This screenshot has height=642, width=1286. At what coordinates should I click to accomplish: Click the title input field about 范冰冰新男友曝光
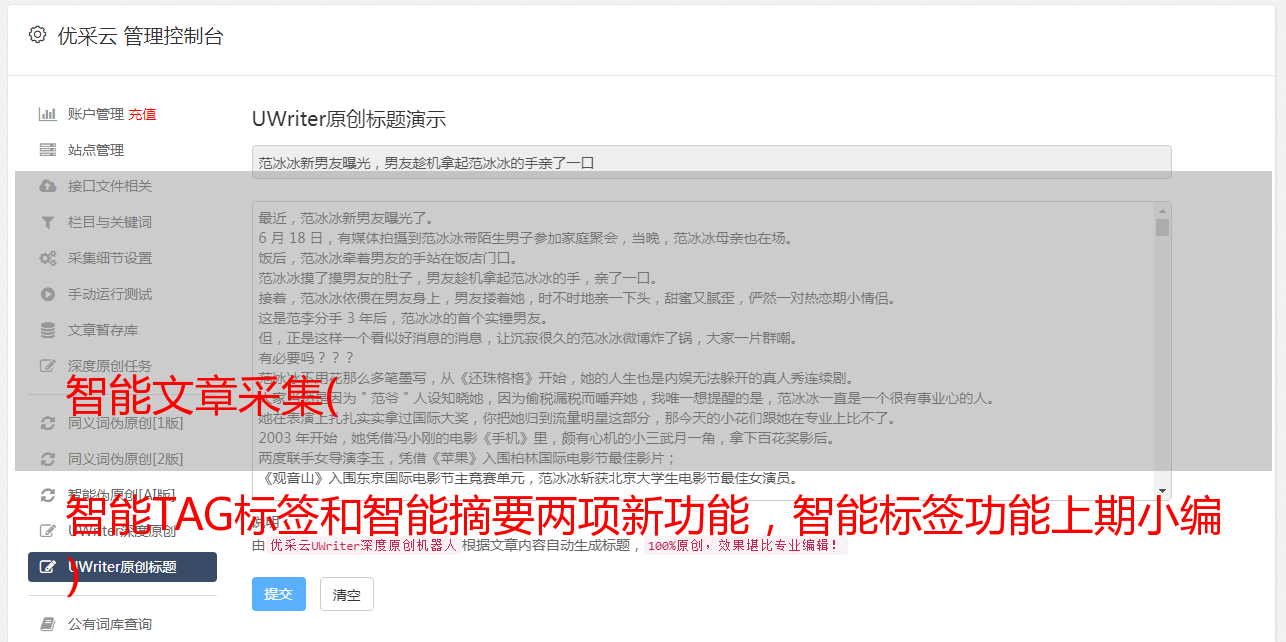tap(711, 162)
